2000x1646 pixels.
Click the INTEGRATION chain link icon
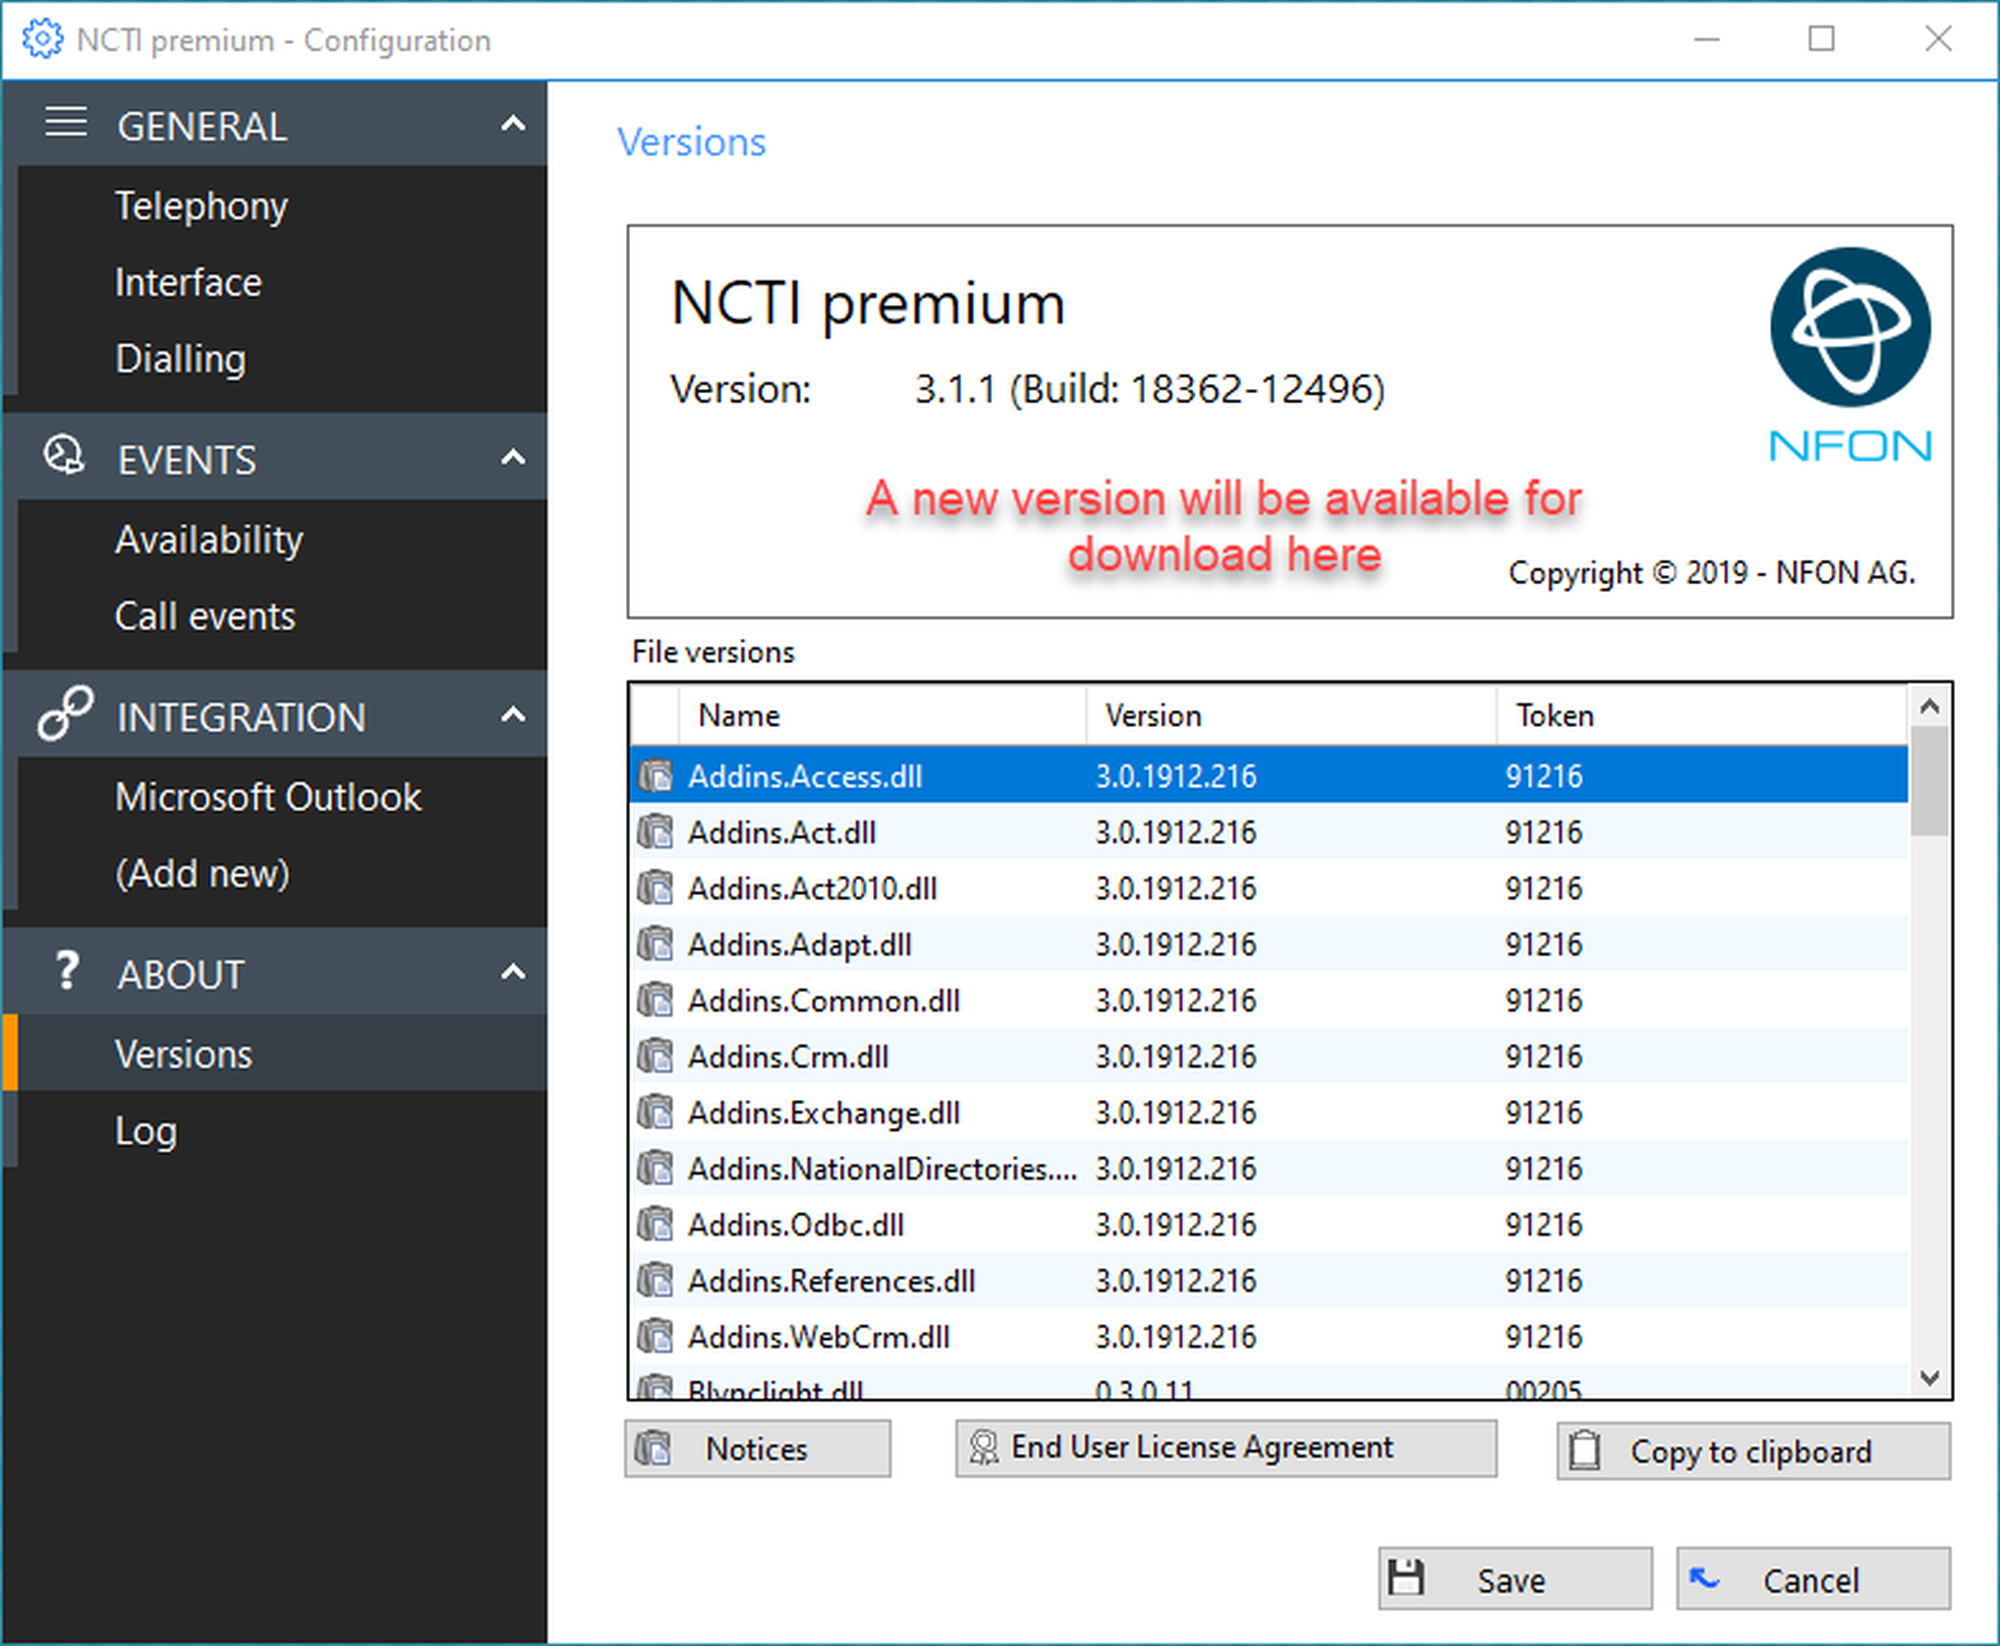coord(65,714)
